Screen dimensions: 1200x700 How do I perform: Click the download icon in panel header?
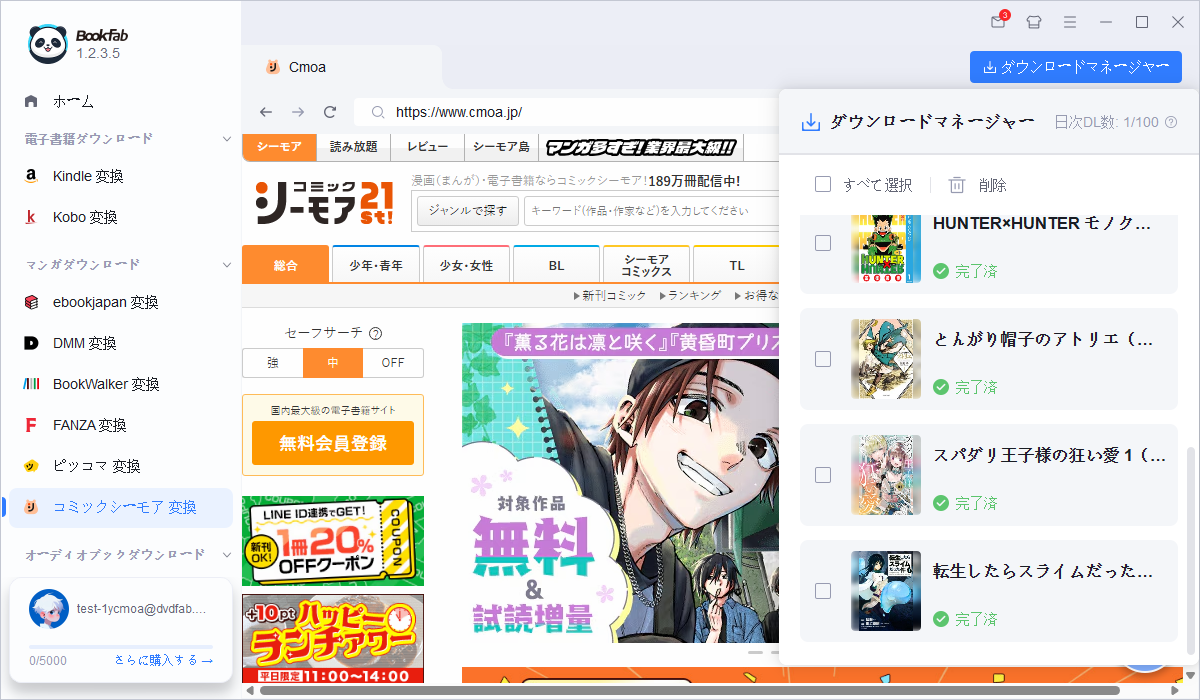811,122
